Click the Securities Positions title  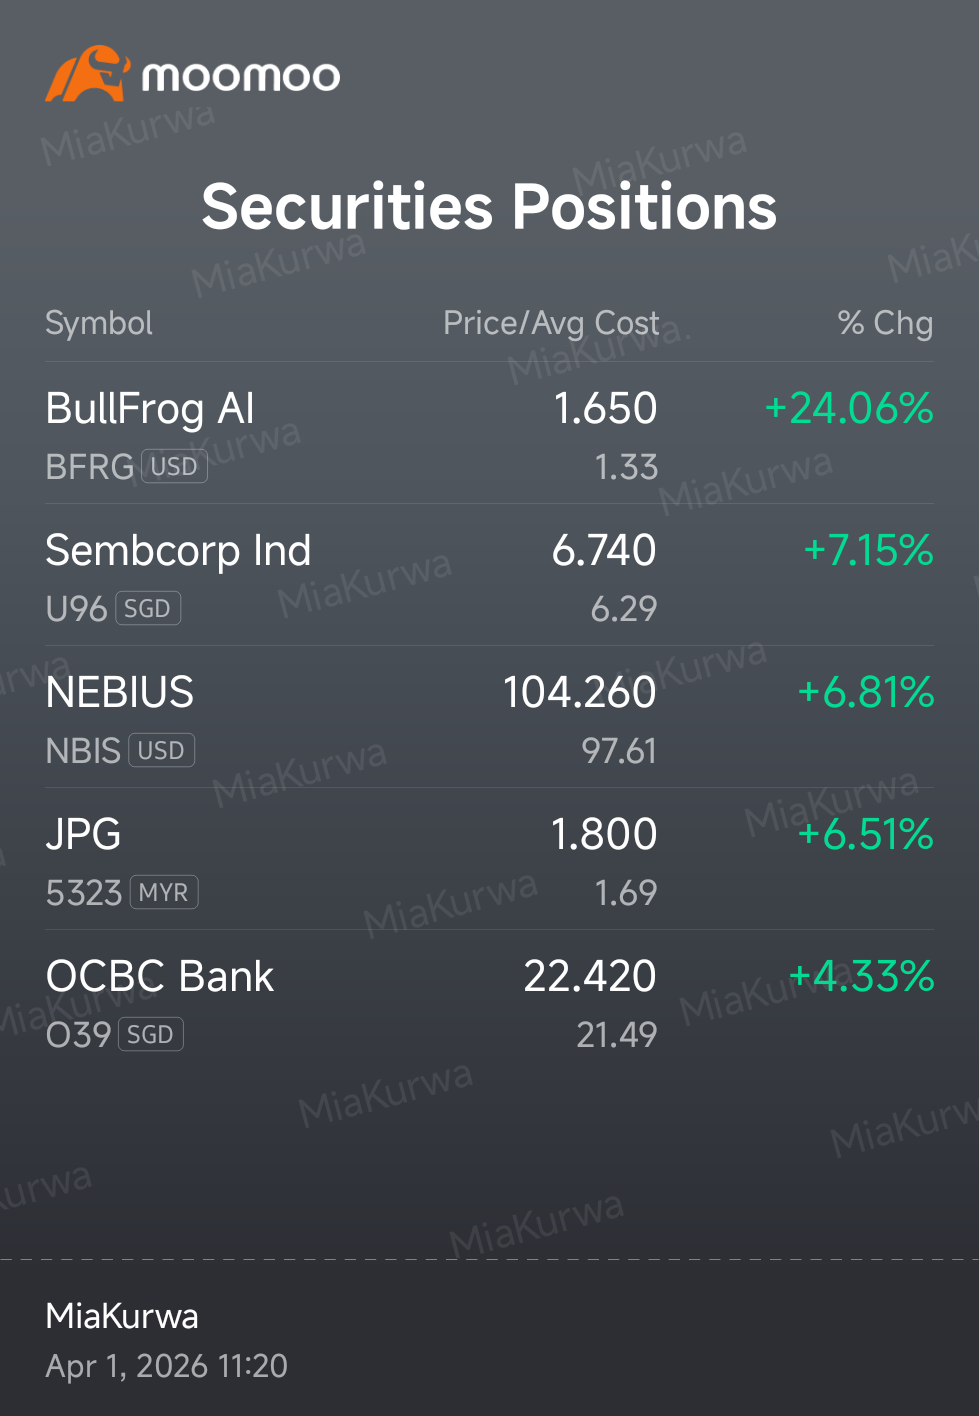click(x=489, y=207)
